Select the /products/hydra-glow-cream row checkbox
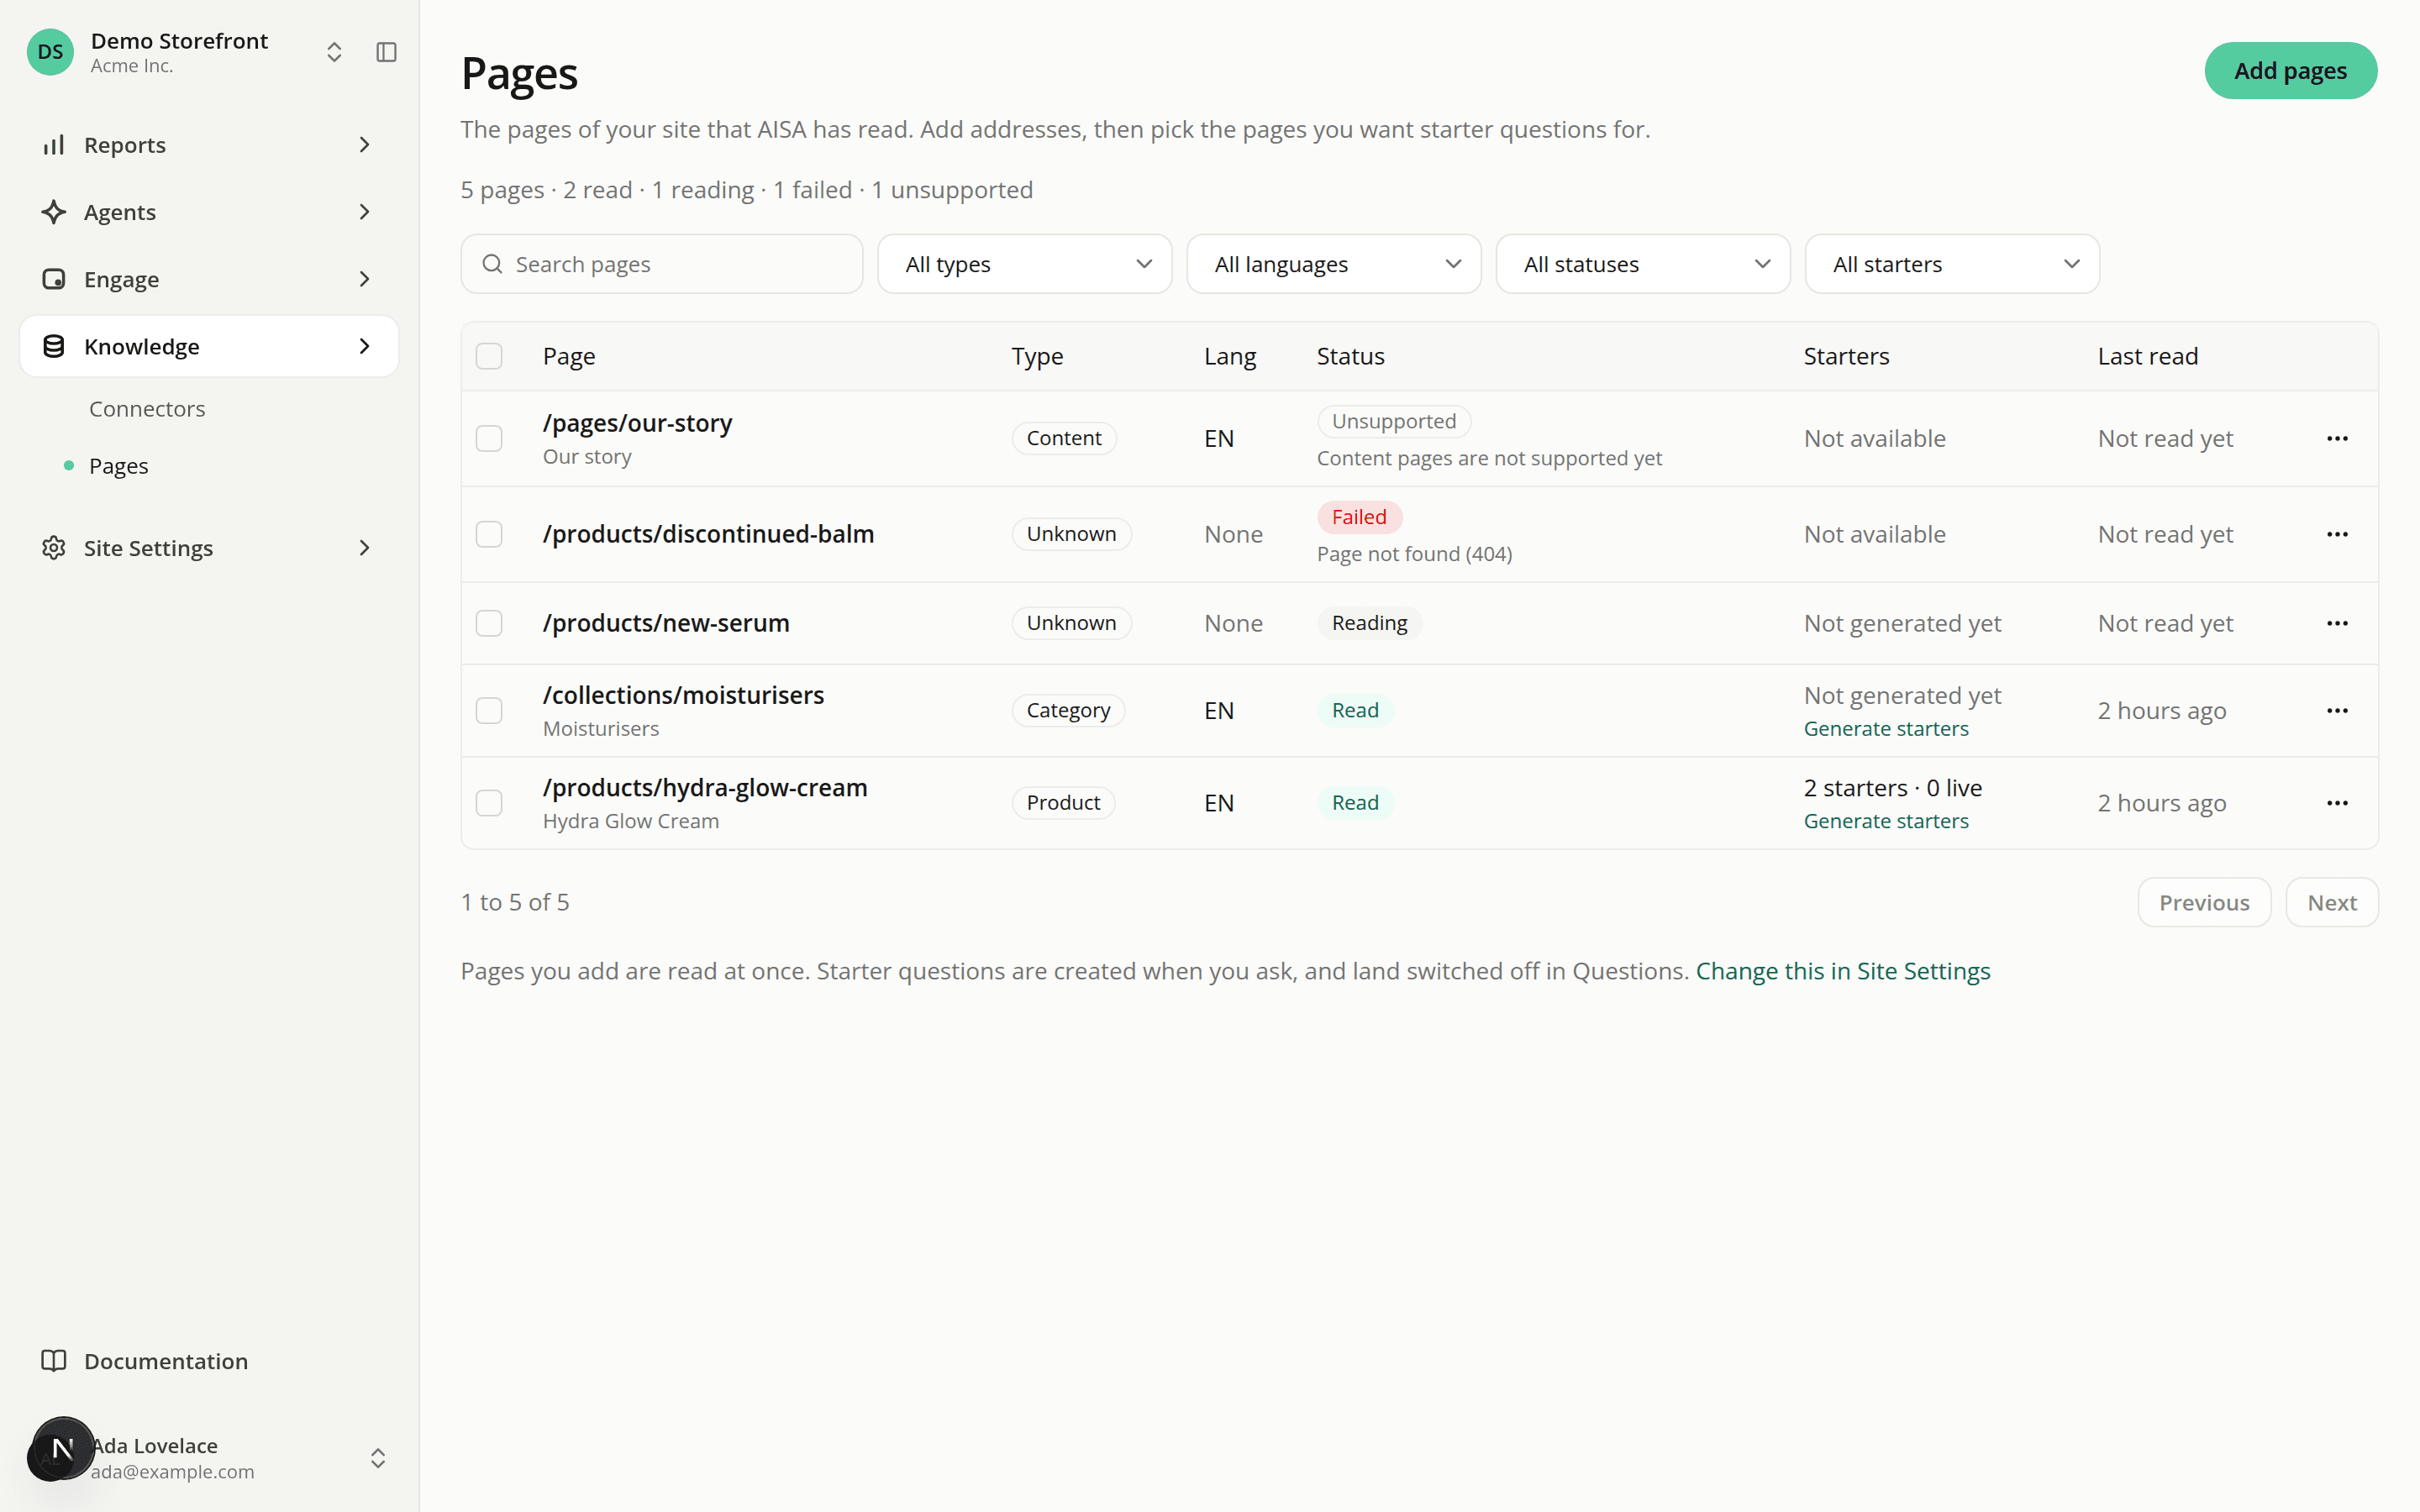Screen dimensions: 2420x1512 tap(489, 803)
